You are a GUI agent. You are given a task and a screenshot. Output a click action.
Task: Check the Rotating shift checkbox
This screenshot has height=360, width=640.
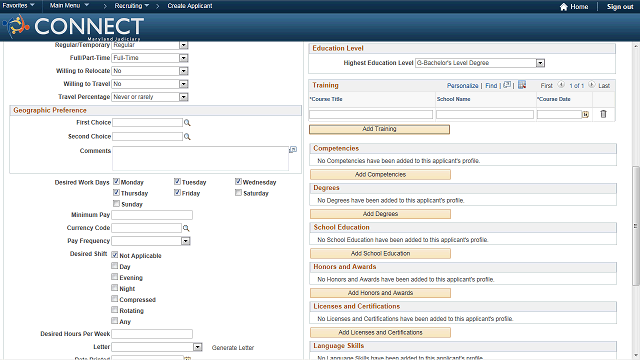pyautogui.click(x=115, y=310)
